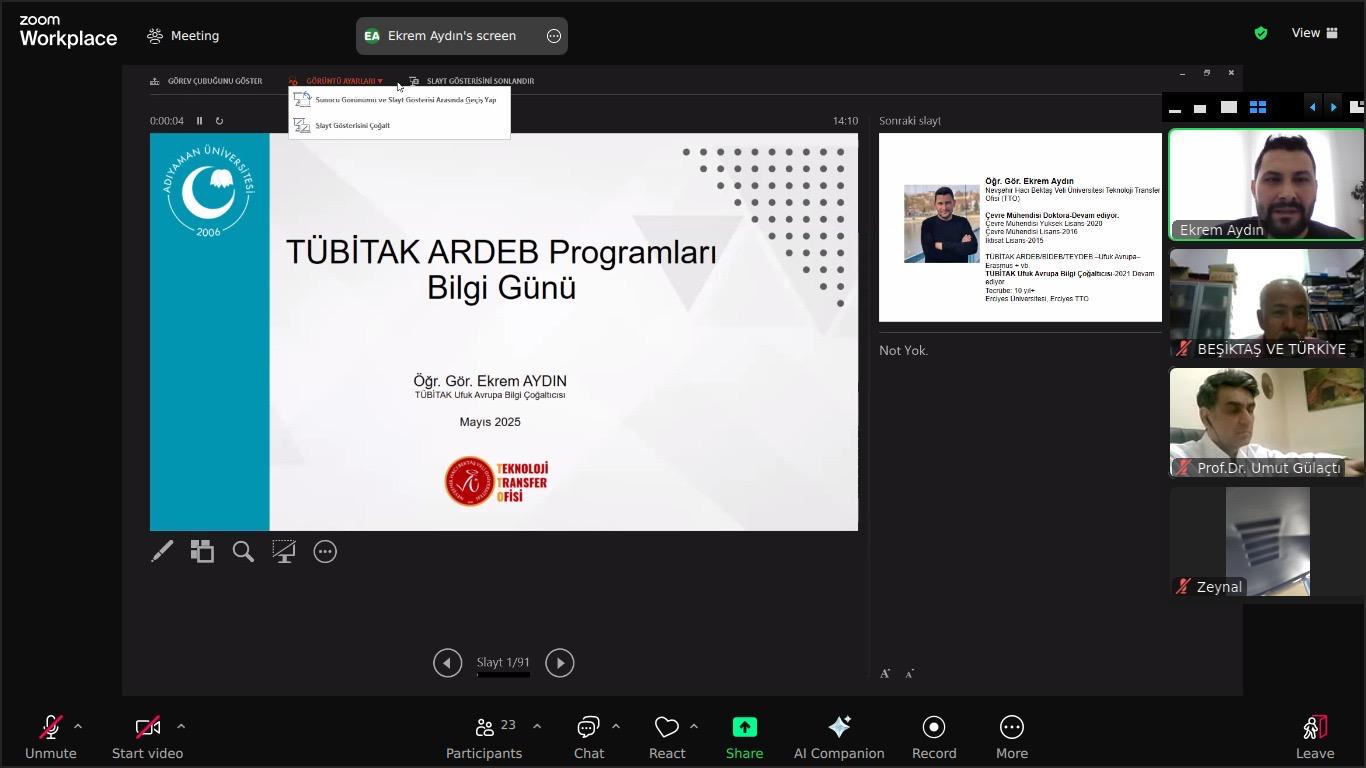
Task: Start recording with the Record button
Action: tap(934, 737)
